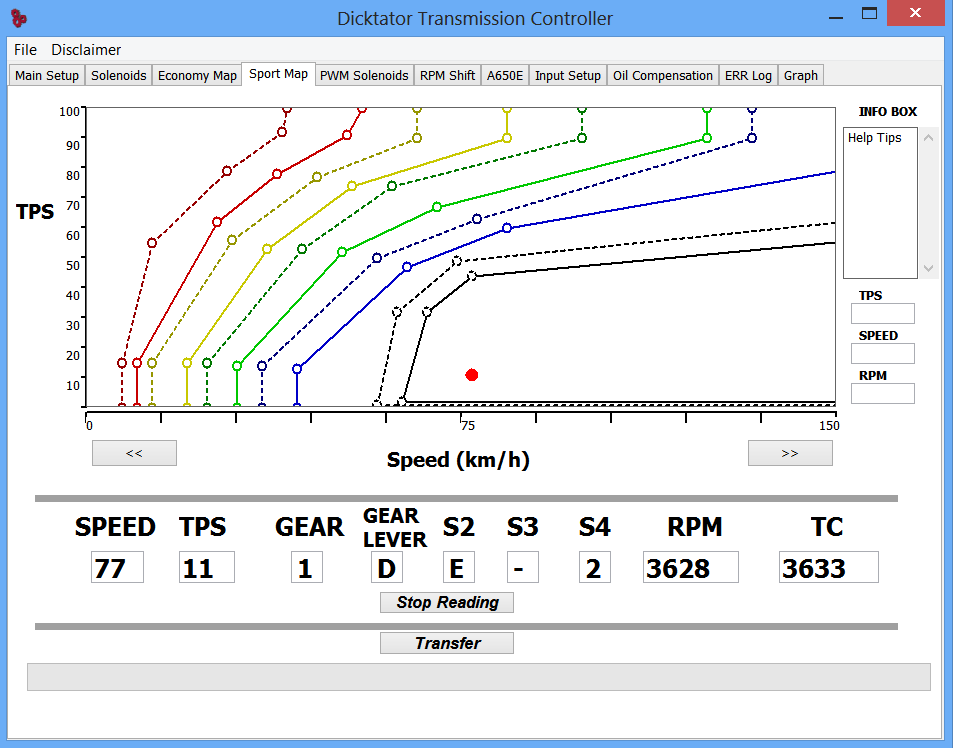Click the INFO BOX TPS input field
Viewport: 953px width, 748px height.
tap(882, 314)
